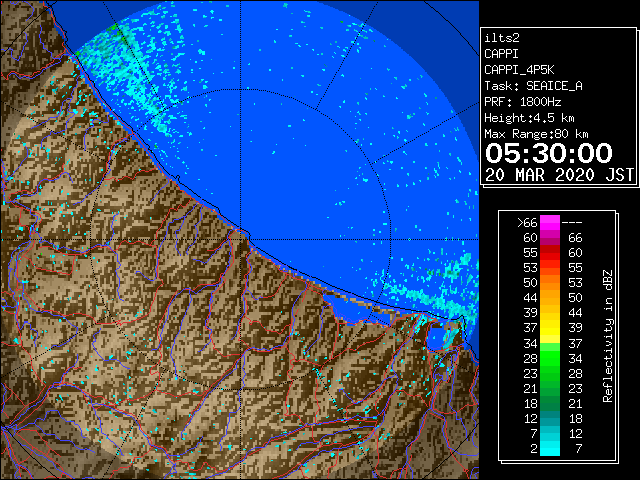The width and height of the screenshot is (640, 480).
Task: Click the 05:30:00 timestamp
Action: click(549, 153)
